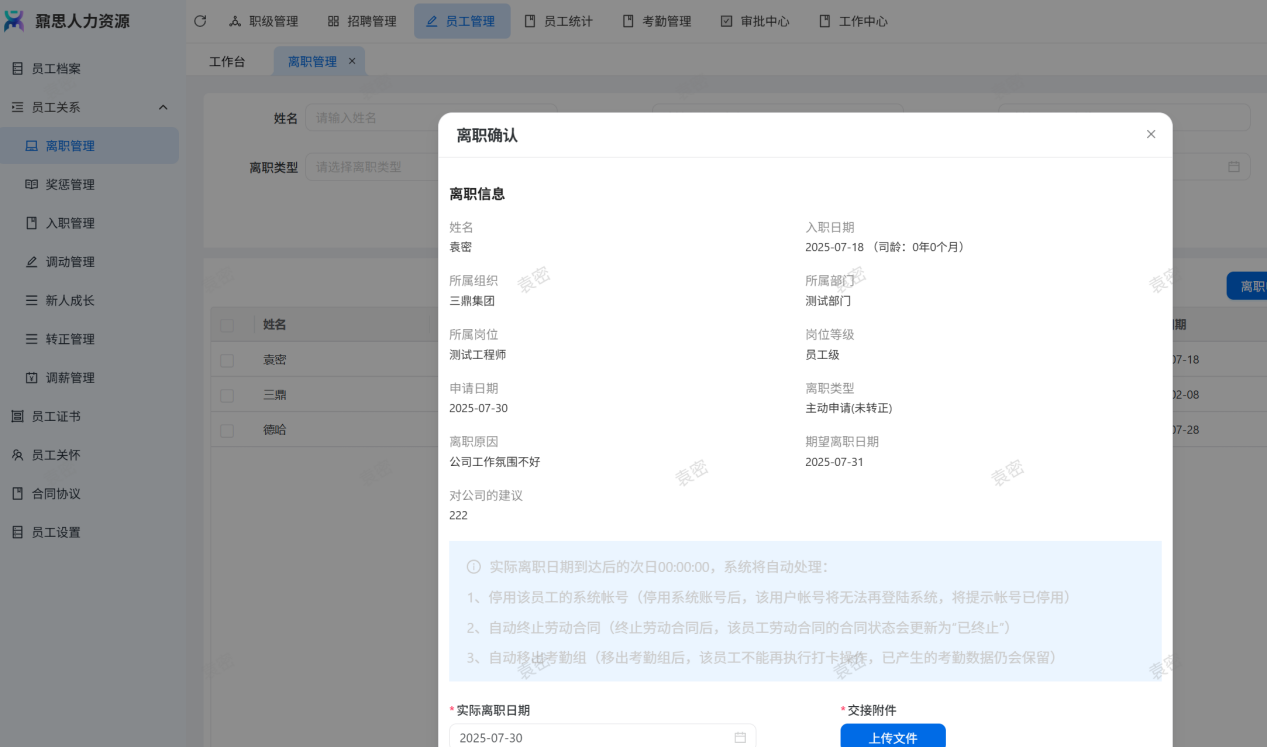Switch to the 工作台 tab
The height and width of the screenshot is (747, 1267).
point(227,62)
